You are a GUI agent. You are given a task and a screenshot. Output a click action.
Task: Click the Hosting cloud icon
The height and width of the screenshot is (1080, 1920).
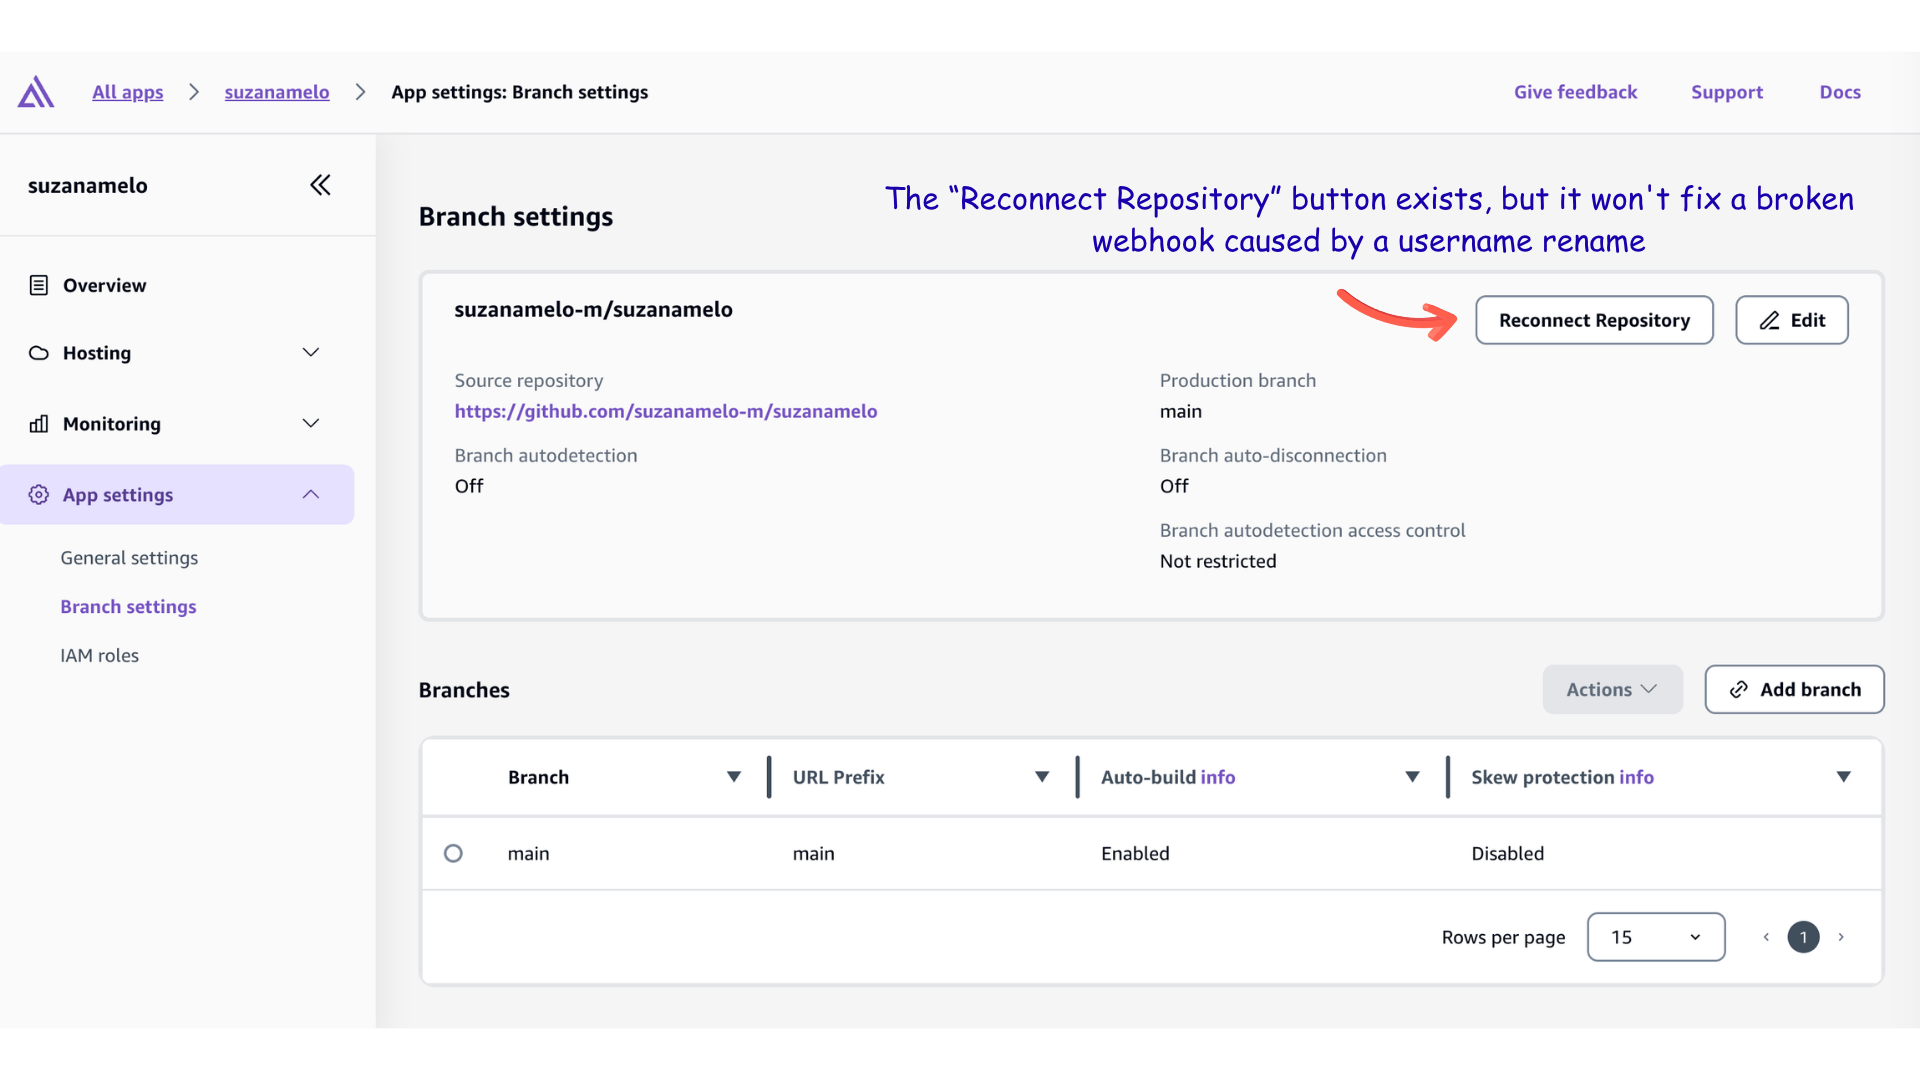point(39,353)
